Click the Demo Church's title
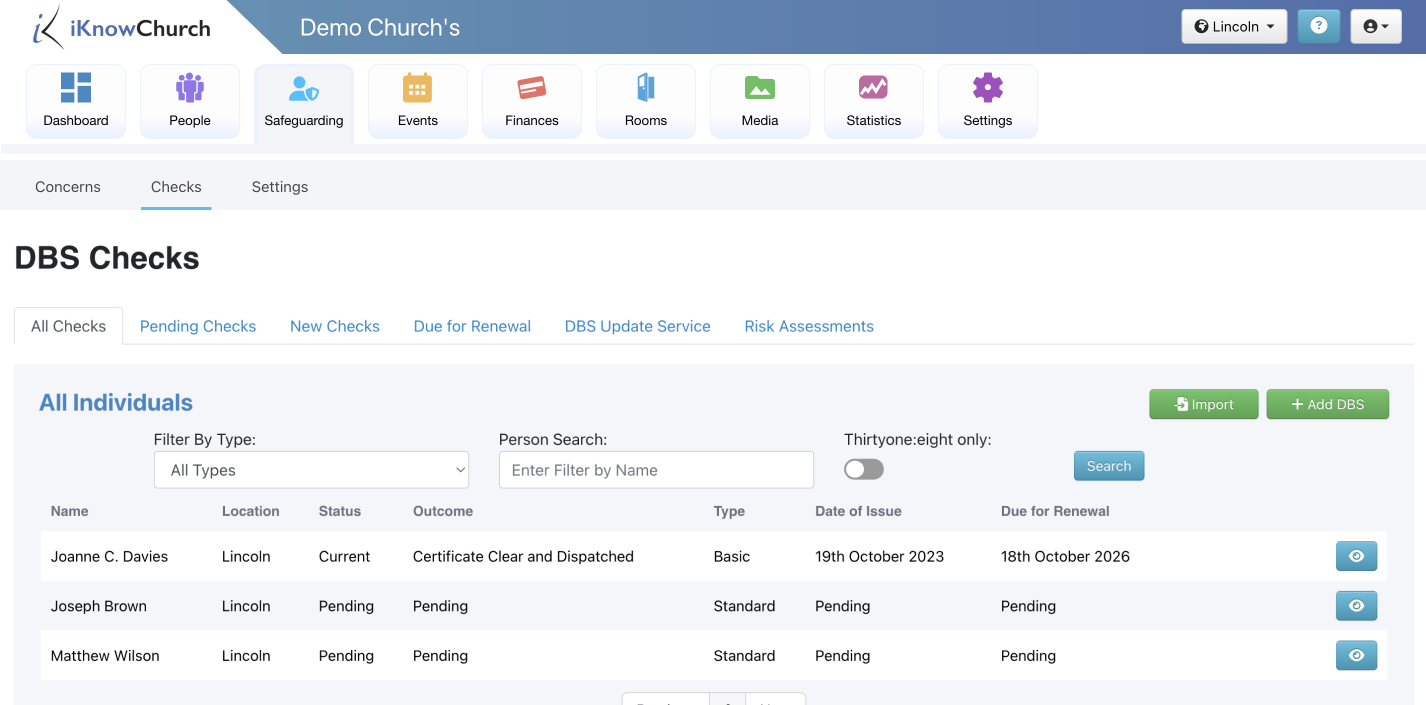Viewport: 1426px width, 705px height. tap(380, 27)
